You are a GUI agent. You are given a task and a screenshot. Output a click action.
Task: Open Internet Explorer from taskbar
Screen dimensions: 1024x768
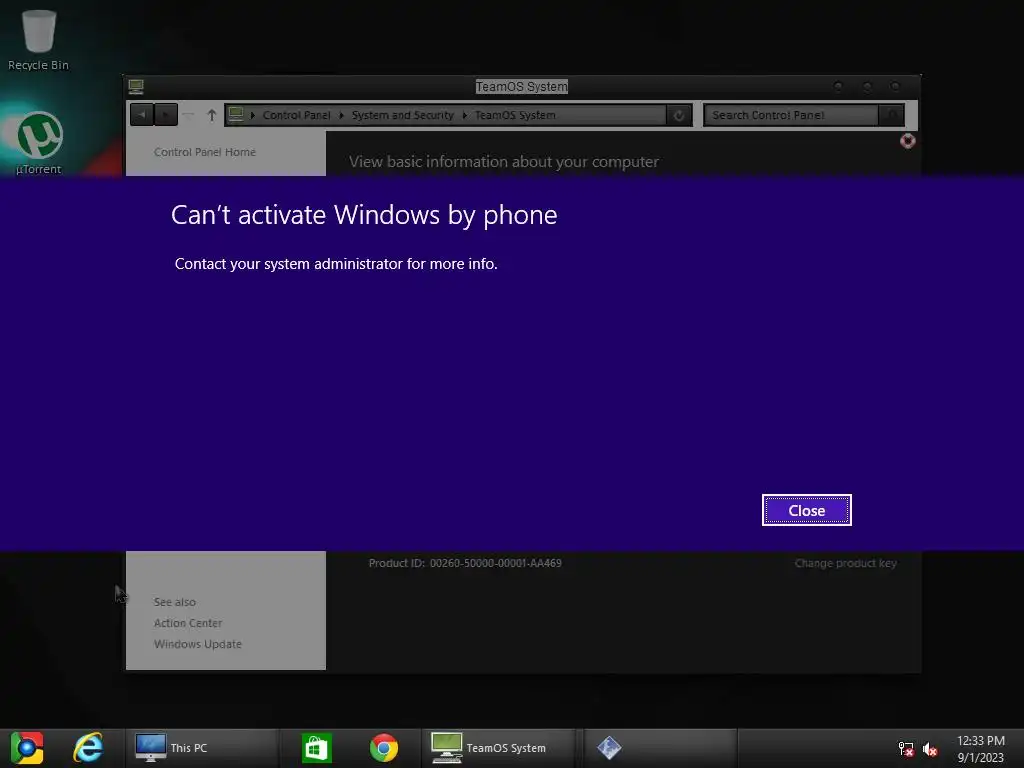coord(88,748)
